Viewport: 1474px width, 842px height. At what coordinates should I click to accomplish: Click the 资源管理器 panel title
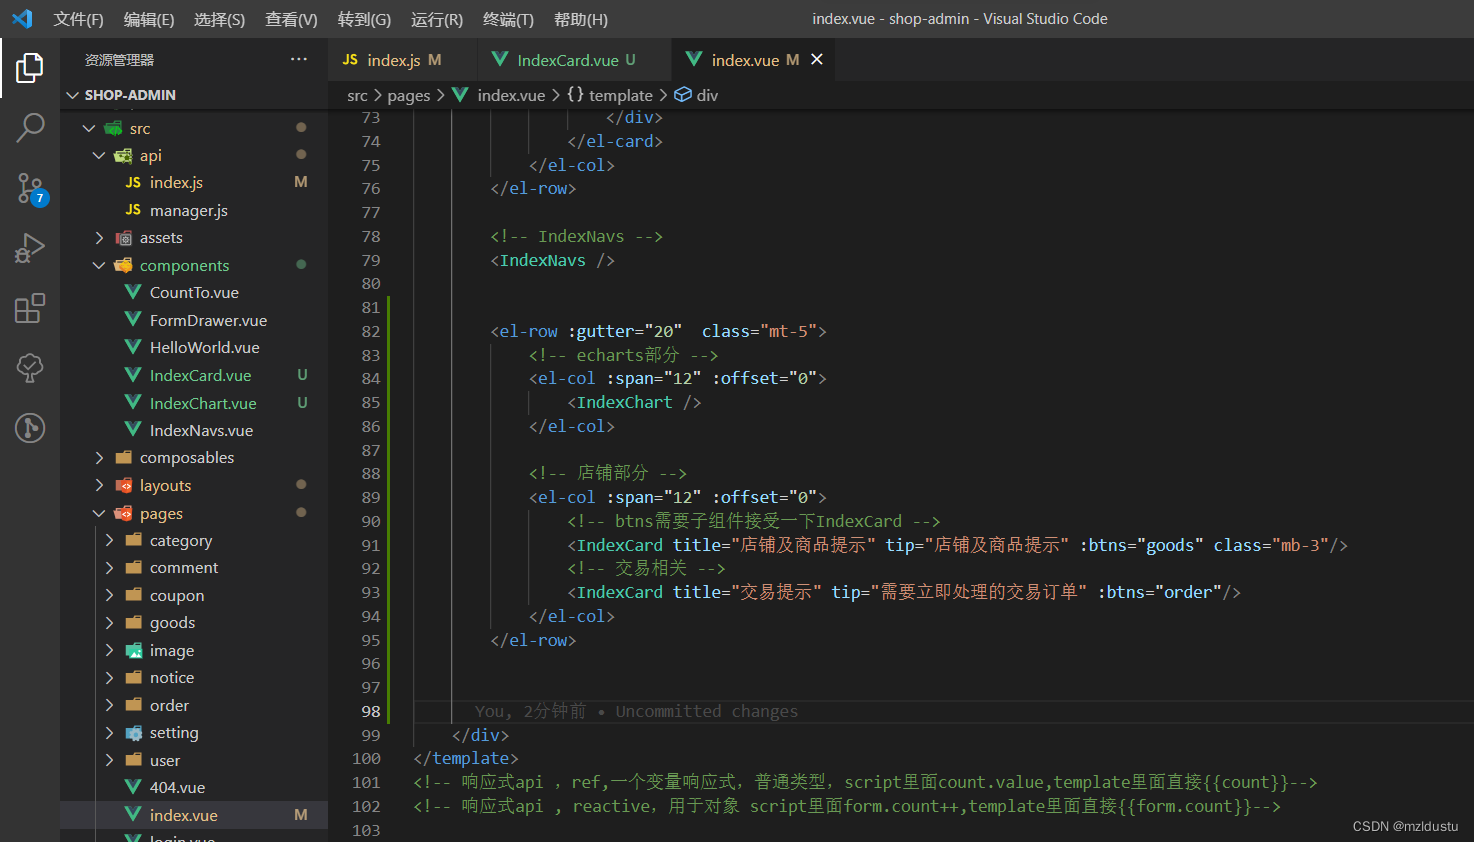tap(119, 60)
